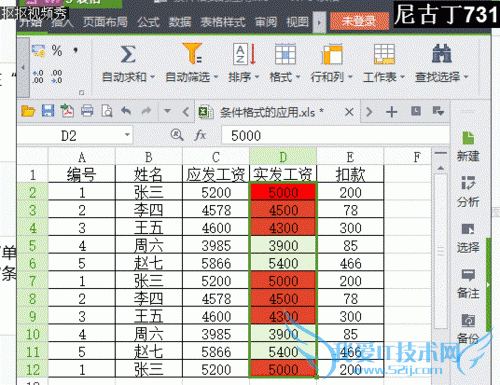Click the print icon
The image size is (500, 385).
(x=87, y=111)
